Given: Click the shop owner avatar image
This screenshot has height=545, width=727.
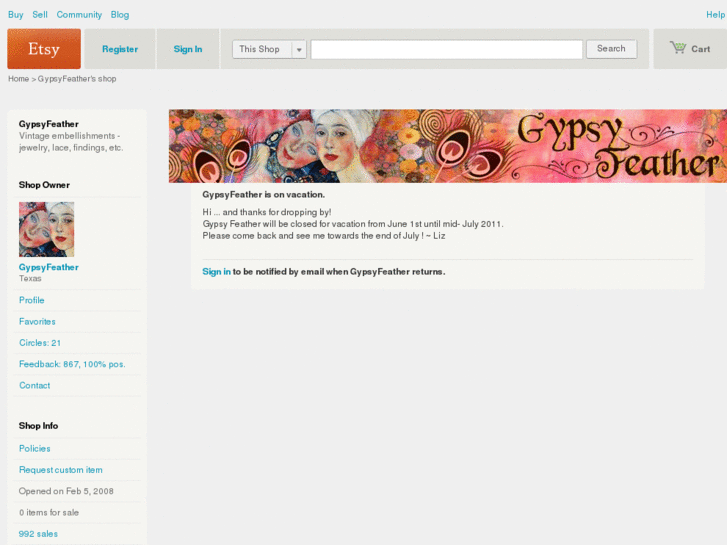Looking at the screenshot, I should coord(46,229).
